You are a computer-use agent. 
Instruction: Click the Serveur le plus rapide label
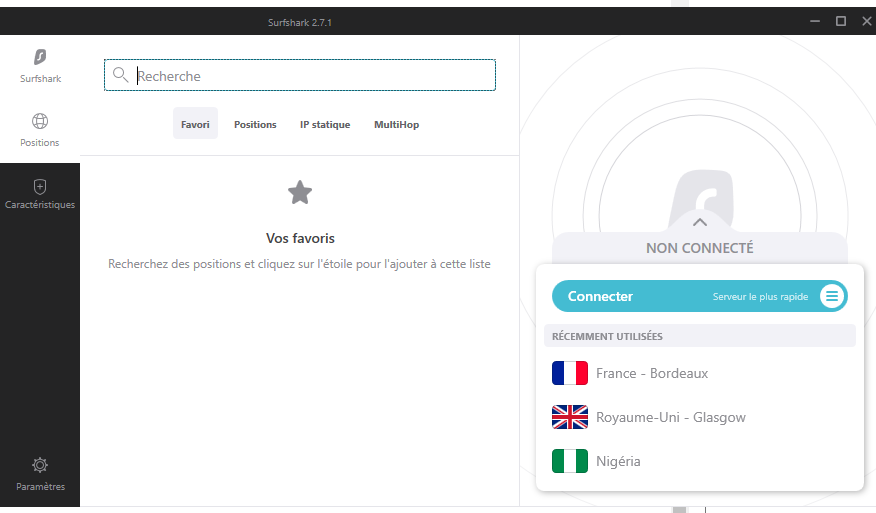click(760, 297)
